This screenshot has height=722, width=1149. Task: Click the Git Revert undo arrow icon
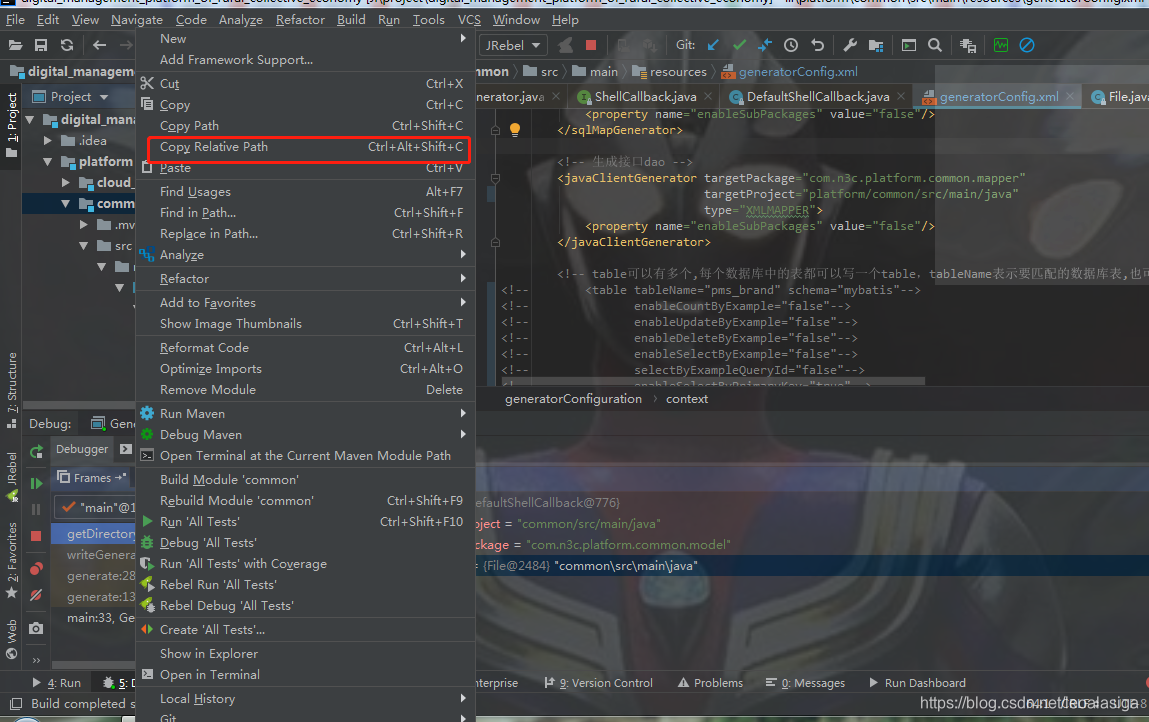click(817, 45)
